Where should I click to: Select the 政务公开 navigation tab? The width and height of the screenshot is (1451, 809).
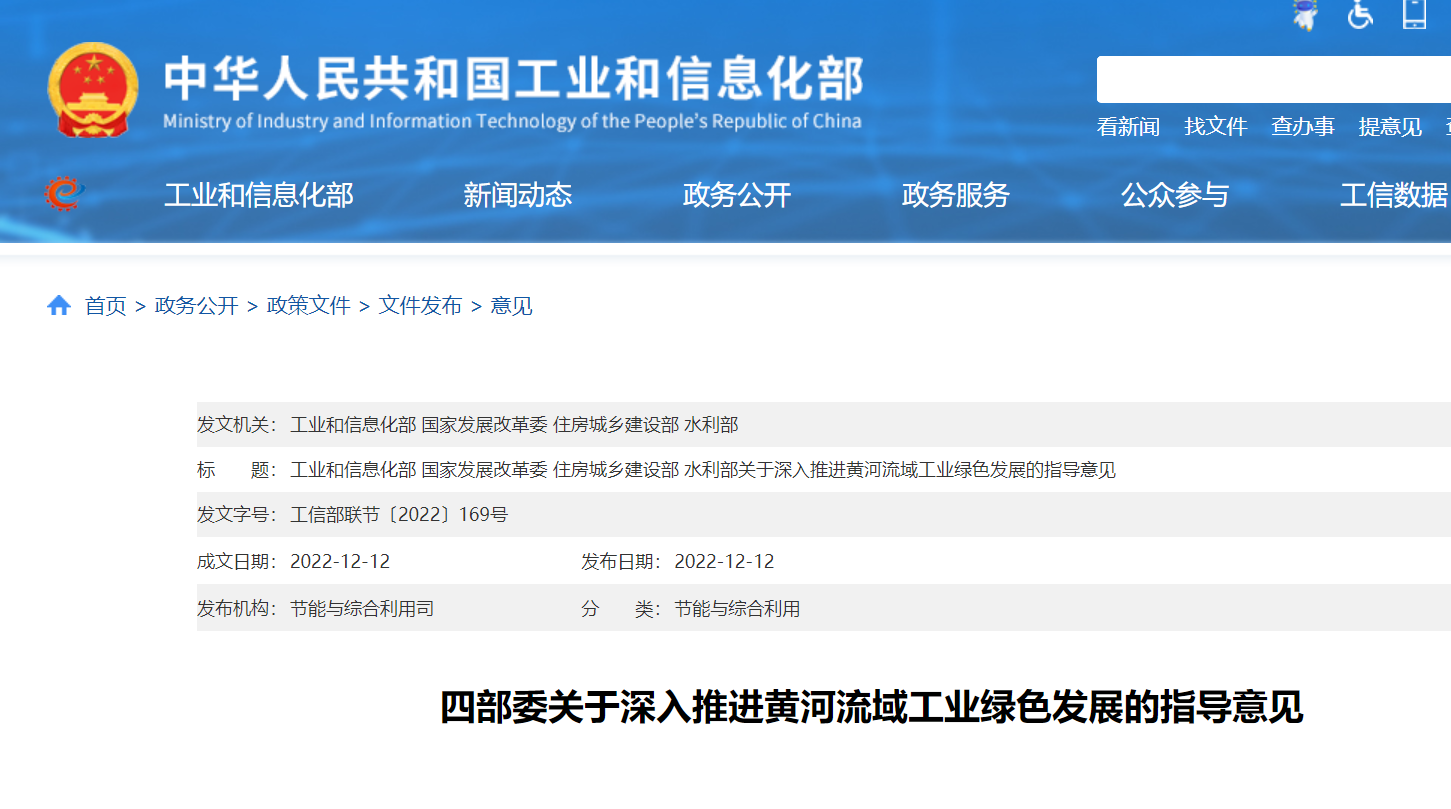(x=736, y=195)
